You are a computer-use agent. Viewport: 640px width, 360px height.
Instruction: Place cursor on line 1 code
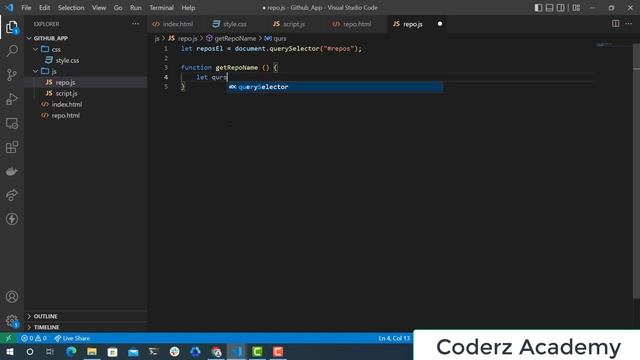click(271, 49)
